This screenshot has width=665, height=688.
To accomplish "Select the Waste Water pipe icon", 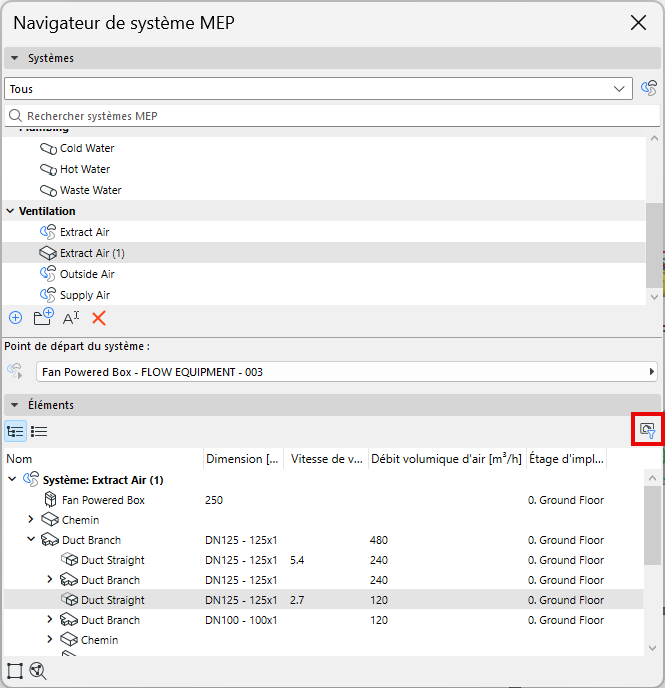I will point(48,190).
